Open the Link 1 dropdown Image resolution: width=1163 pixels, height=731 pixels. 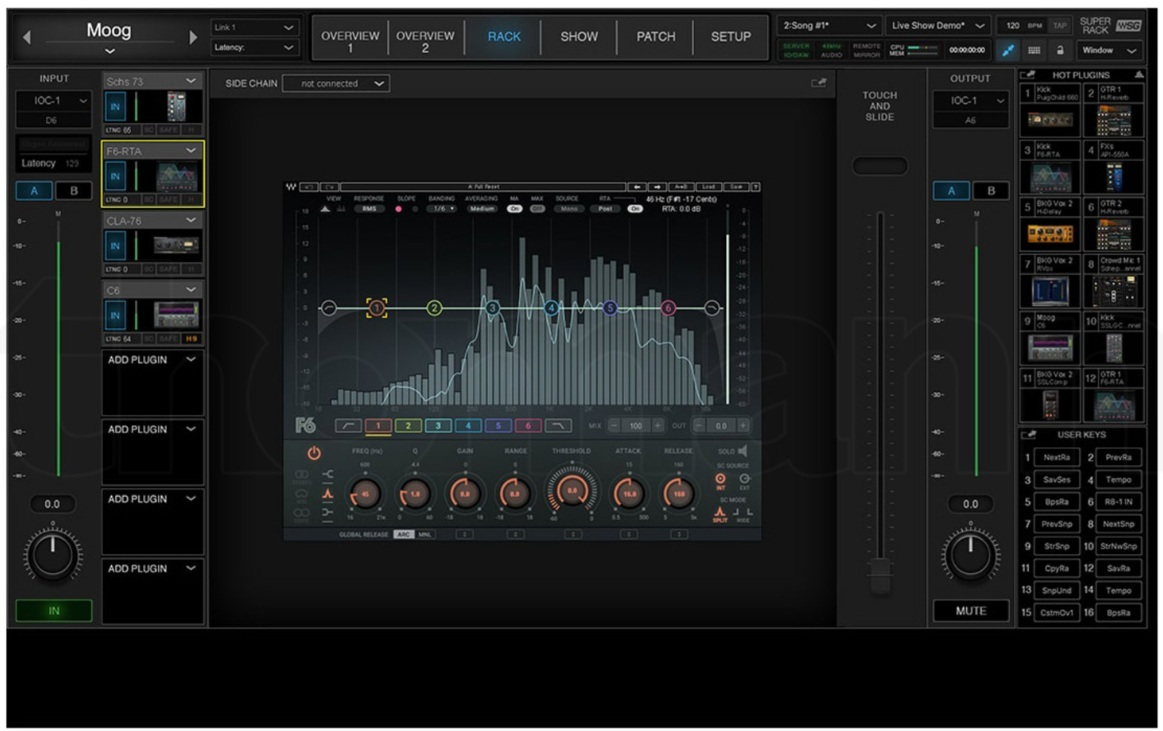(254, 27)
